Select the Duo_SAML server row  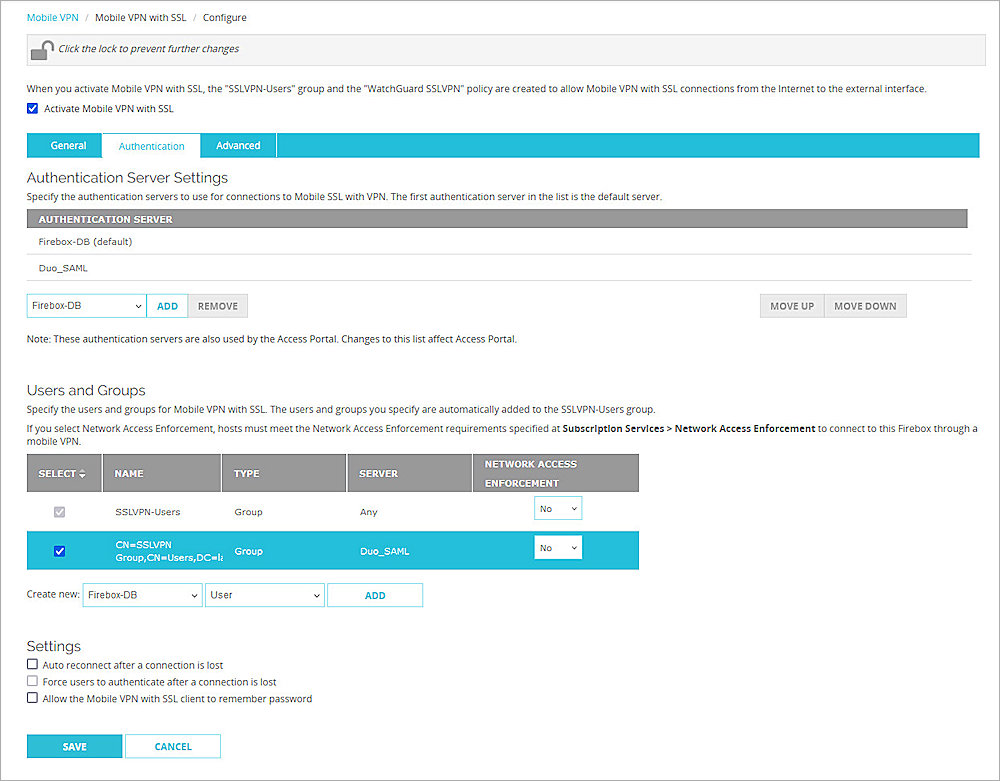click(62, 268)
